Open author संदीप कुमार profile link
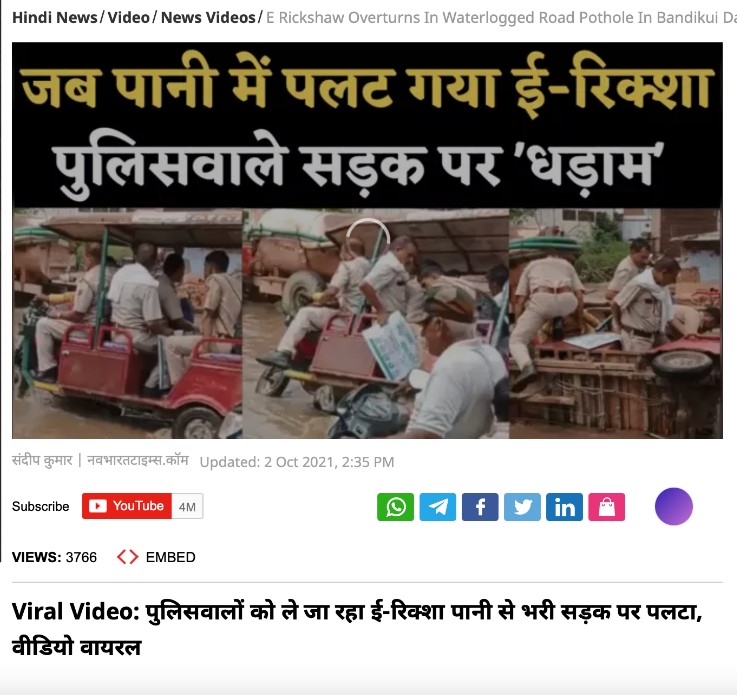 [x=42, y=460]
